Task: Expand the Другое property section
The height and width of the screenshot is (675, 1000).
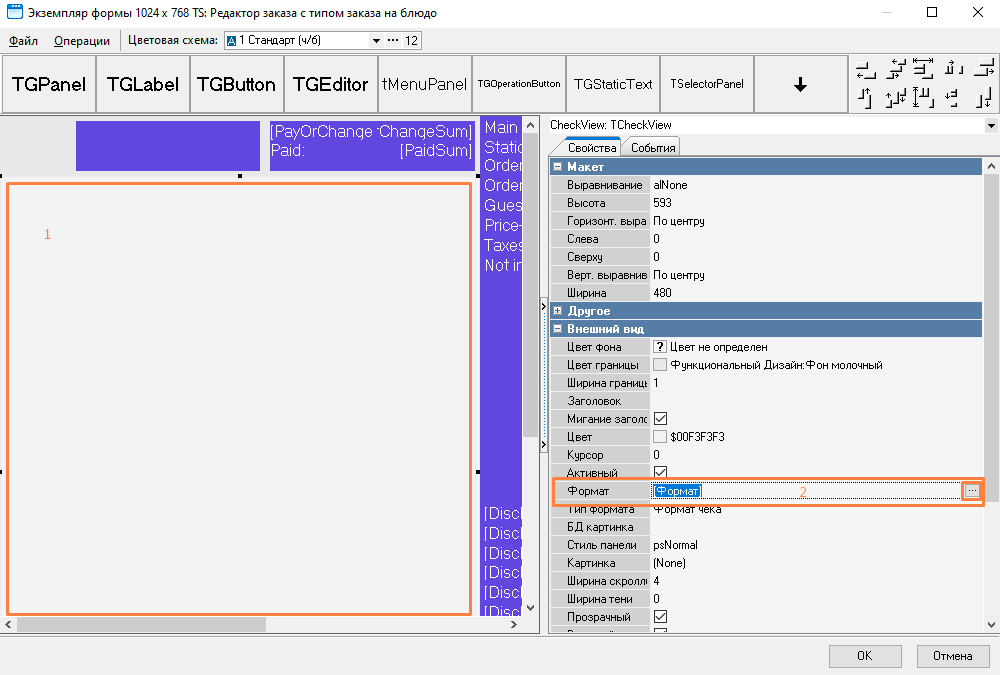Action: point(557,311)
